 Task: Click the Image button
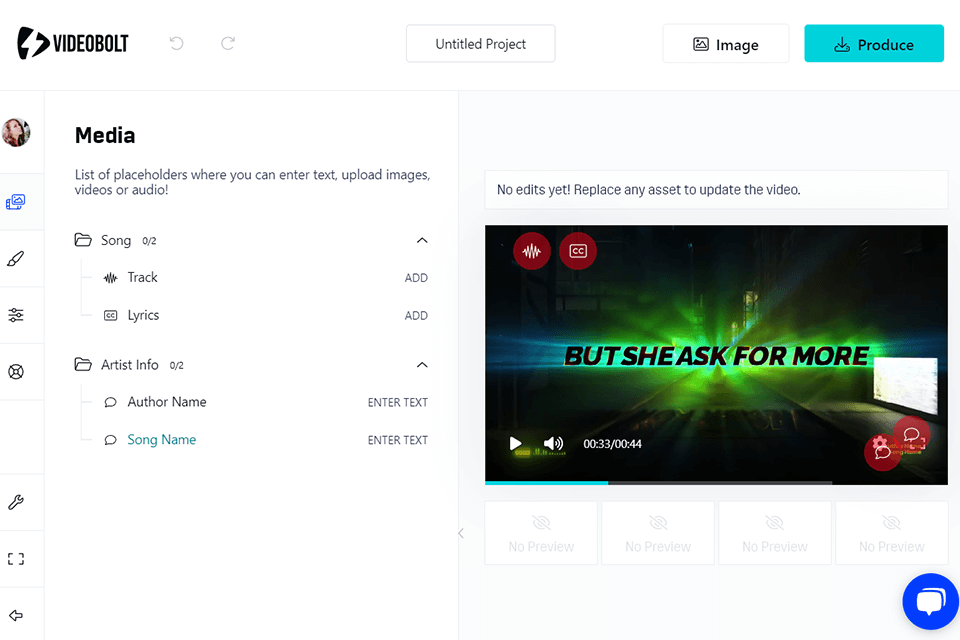(x=726, y=44)
